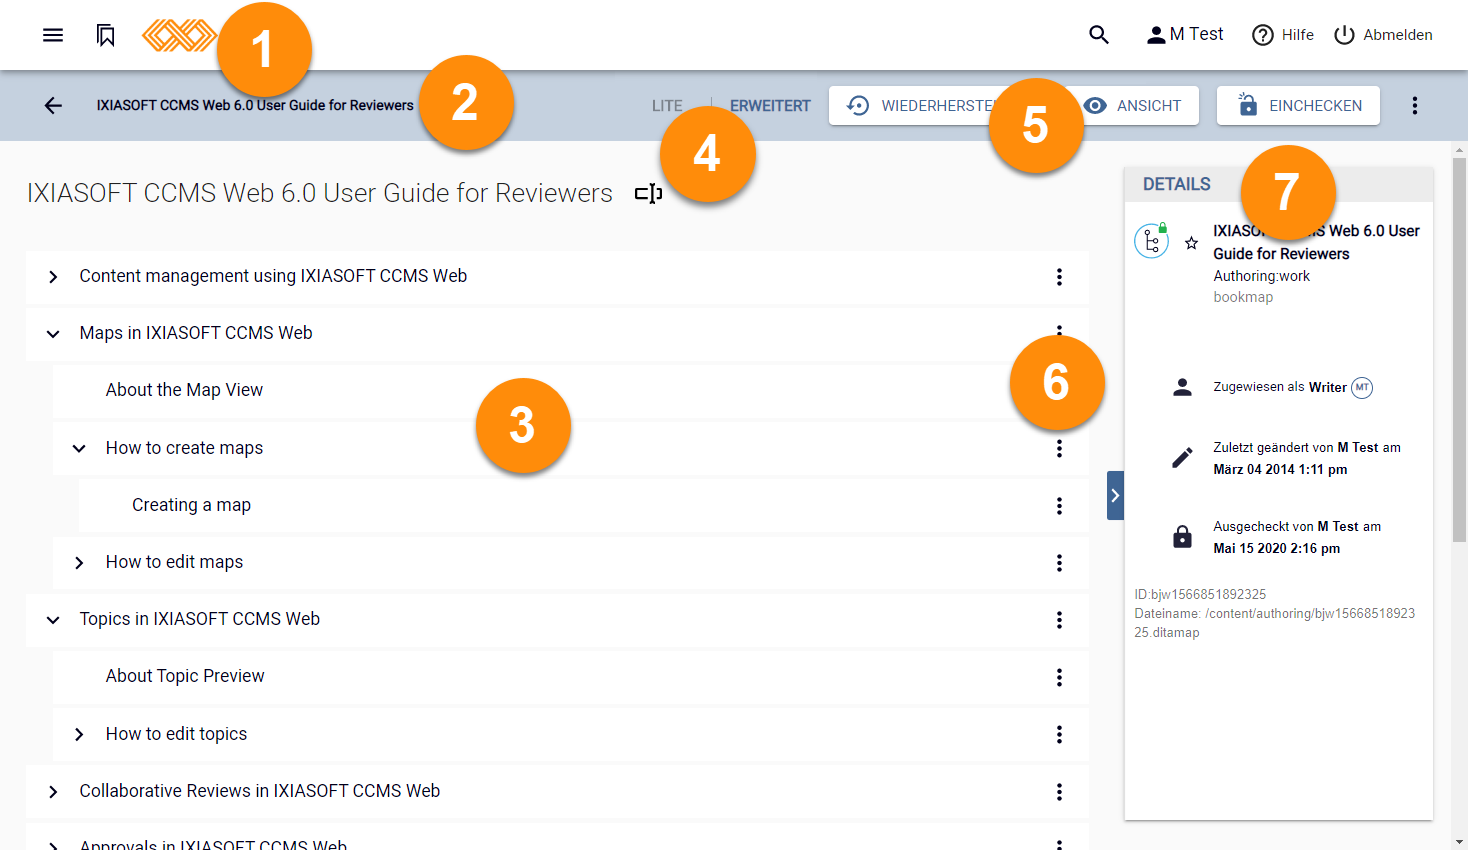Expand How to edit topics
This screenshot has width=1468, height=850.
pyautogui.click(x=79, y=735)
